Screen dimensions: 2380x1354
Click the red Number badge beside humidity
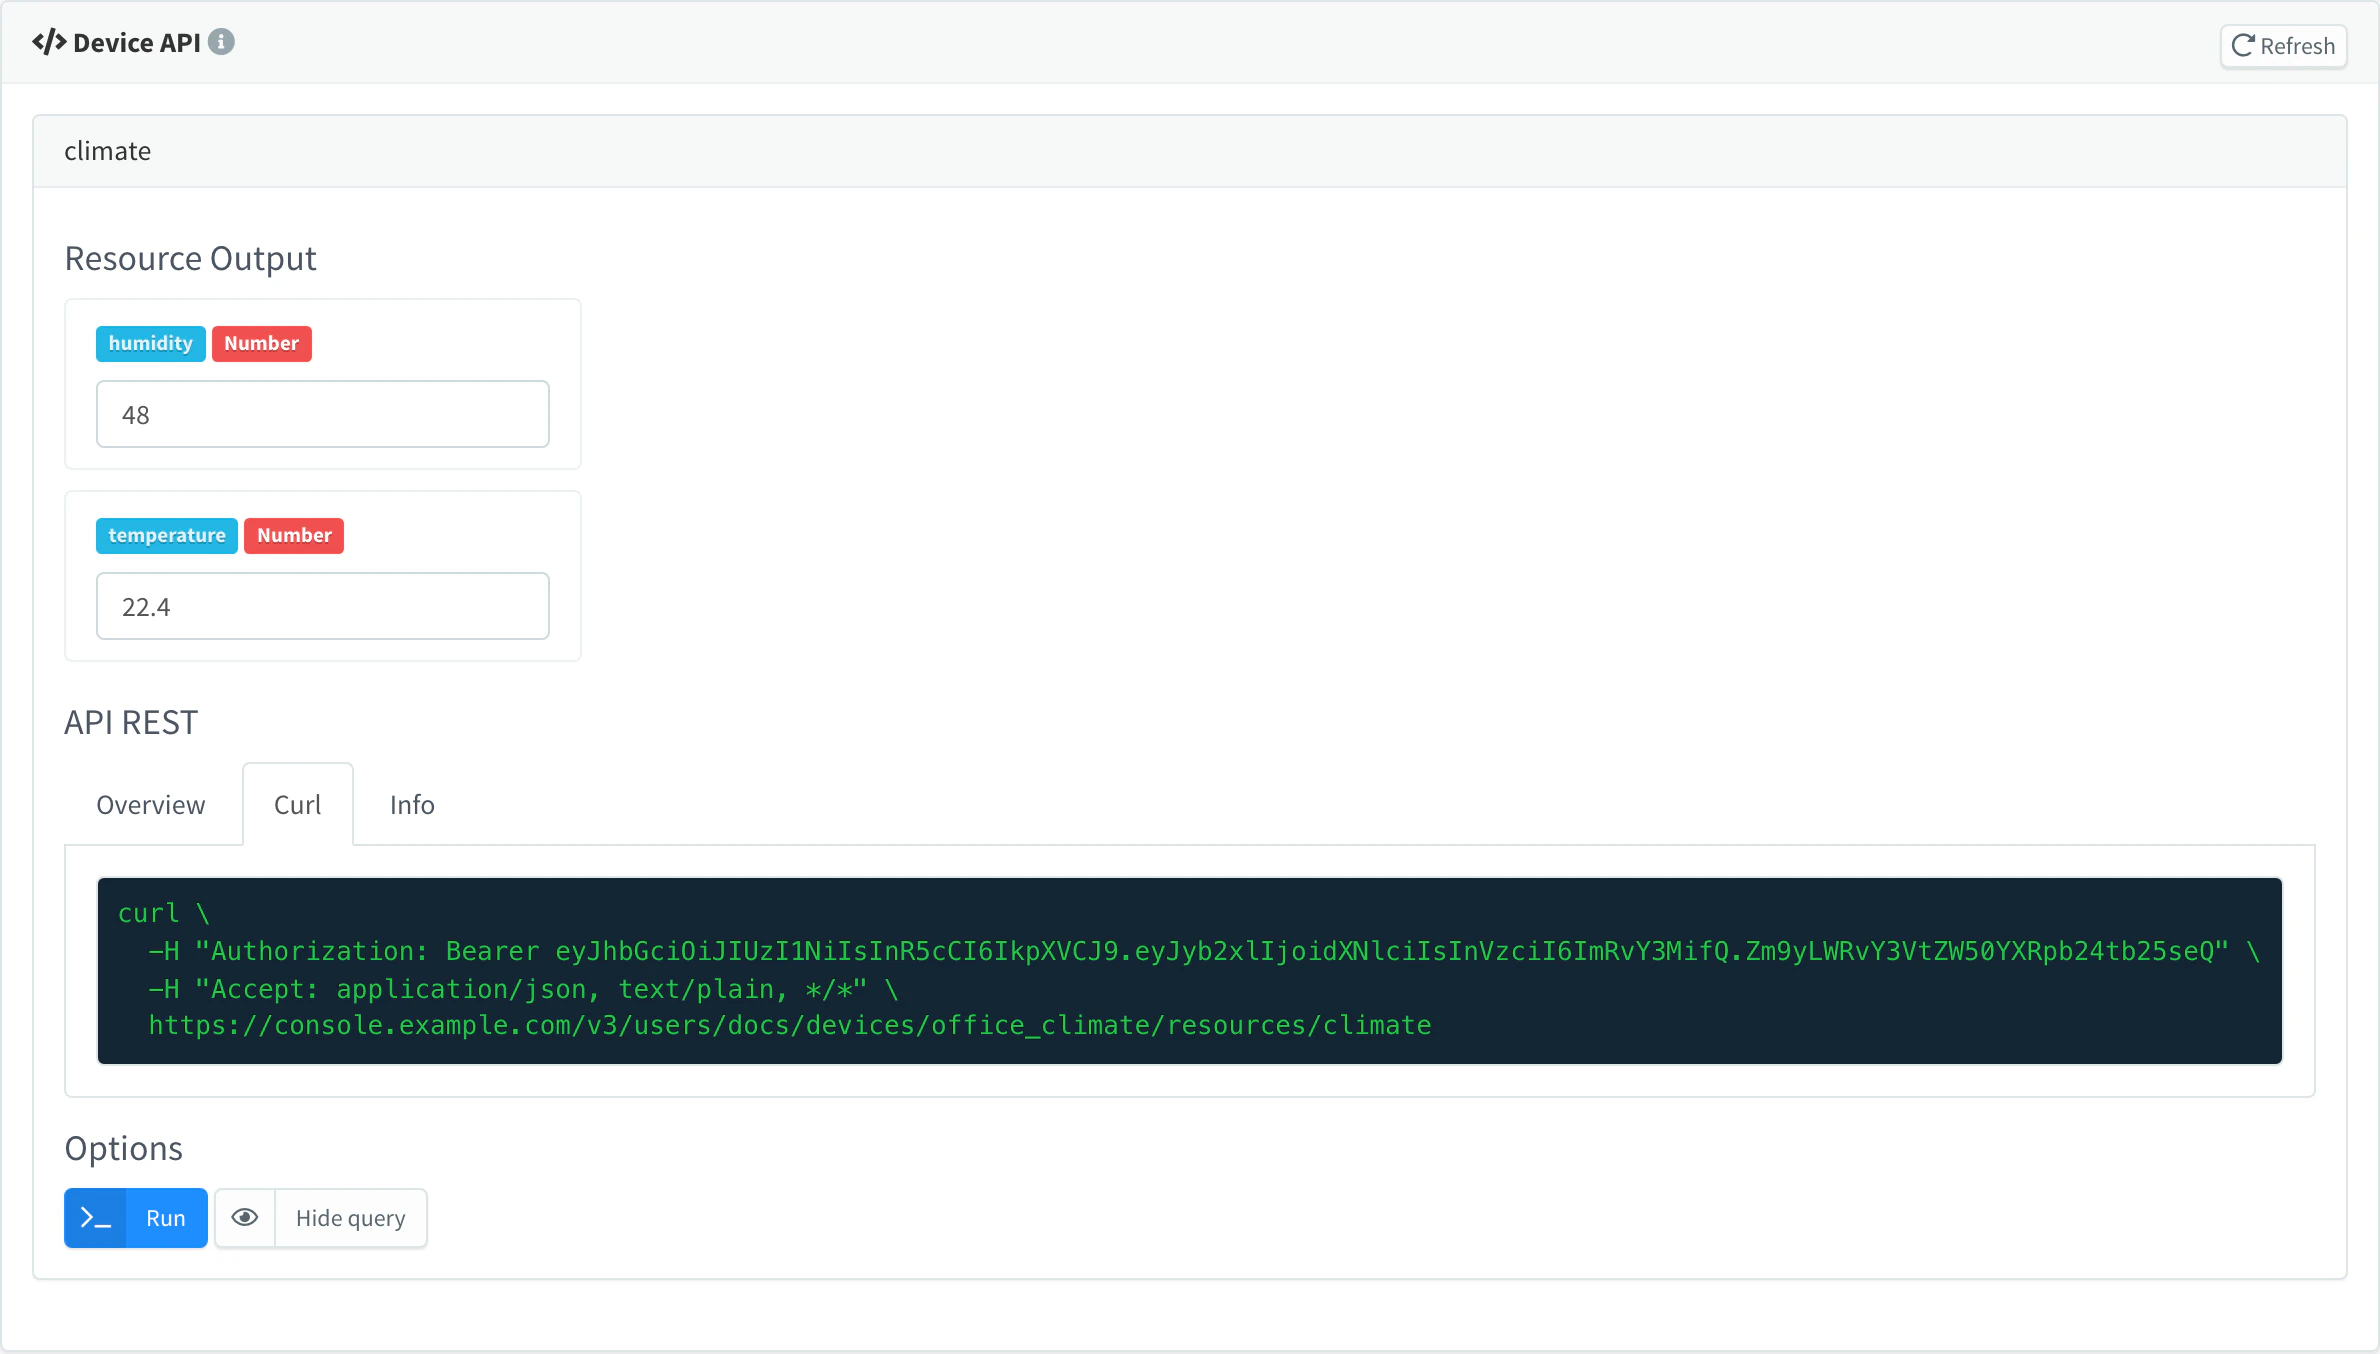coord(262,343)
